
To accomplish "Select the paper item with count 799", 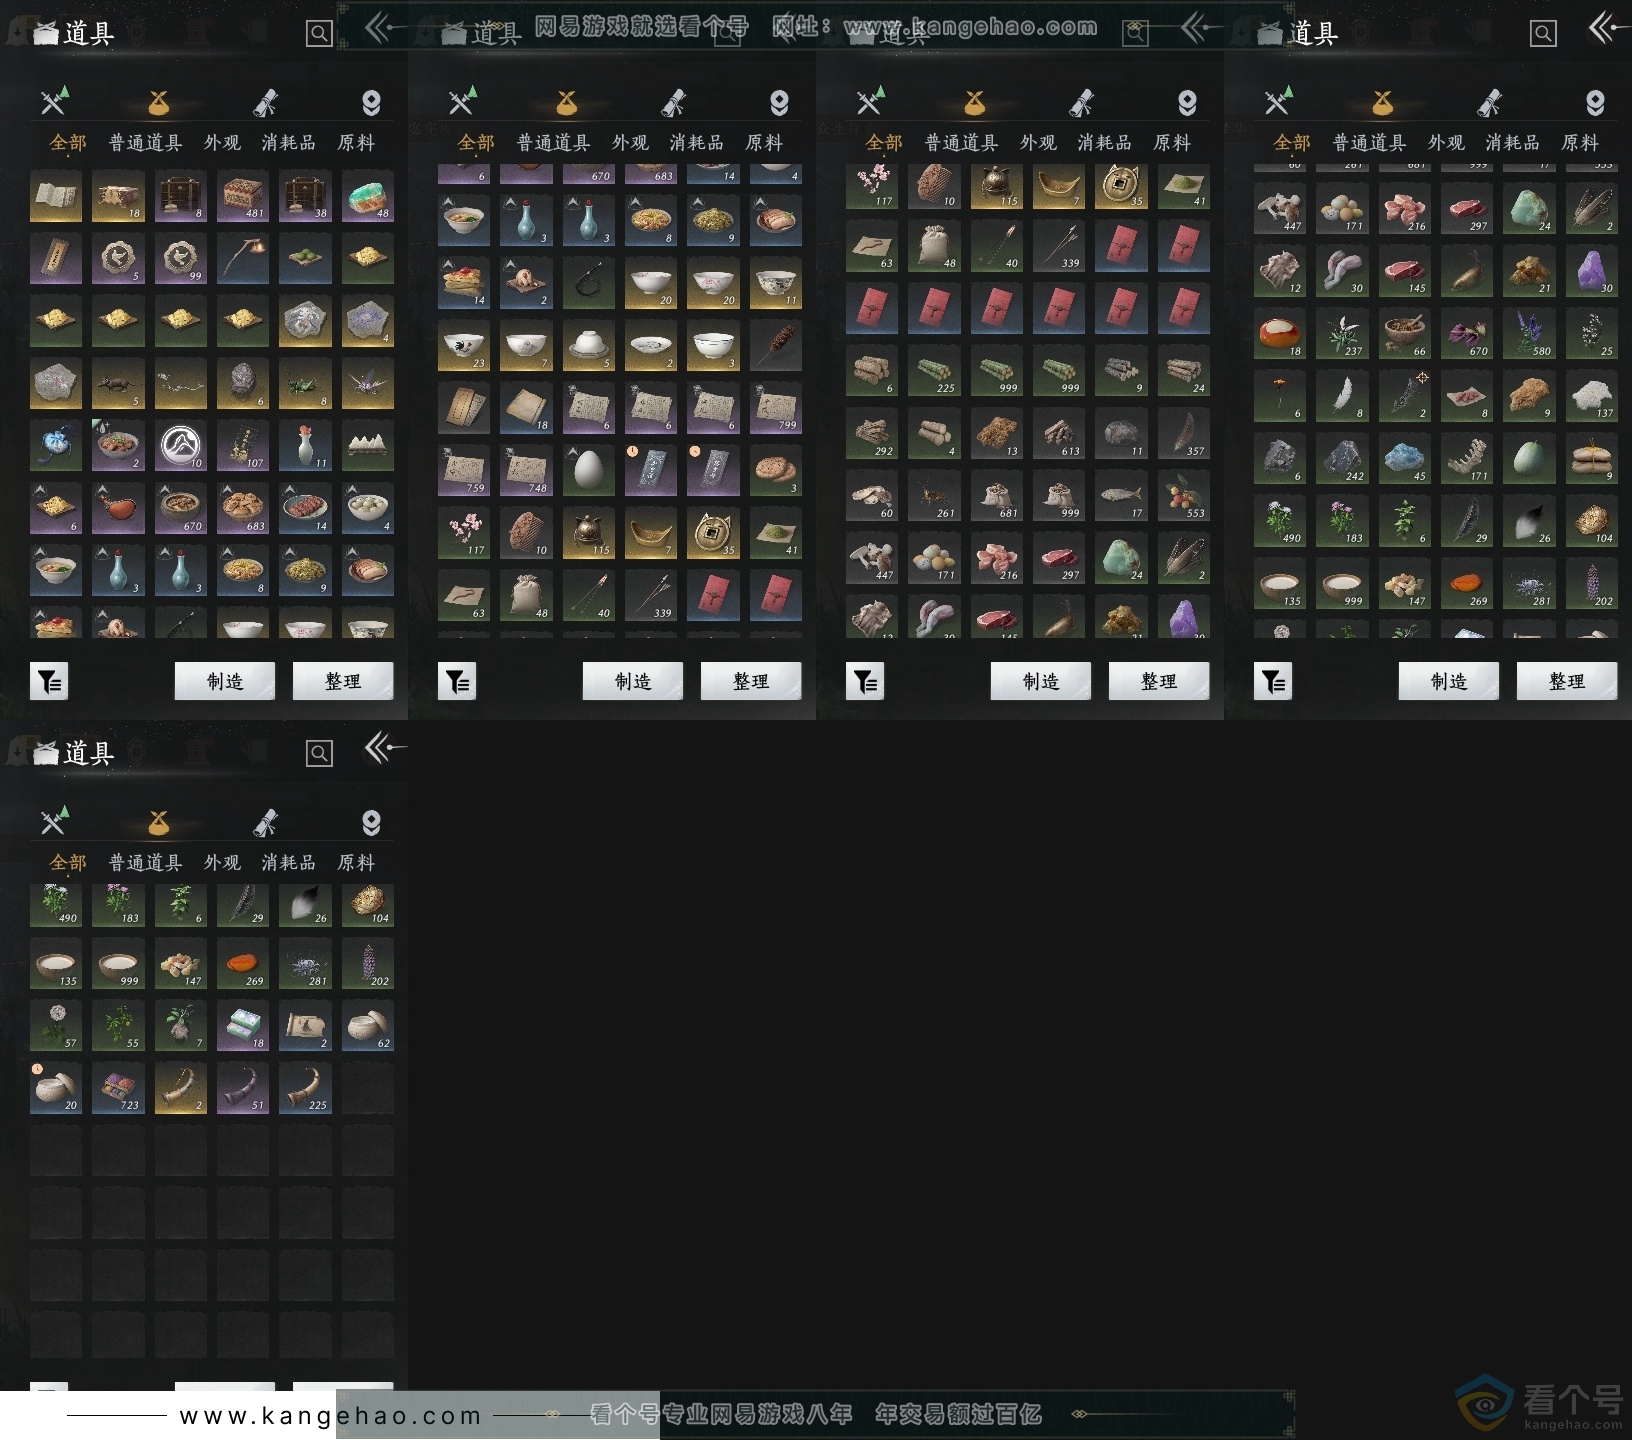I will [x=776, y=408].
